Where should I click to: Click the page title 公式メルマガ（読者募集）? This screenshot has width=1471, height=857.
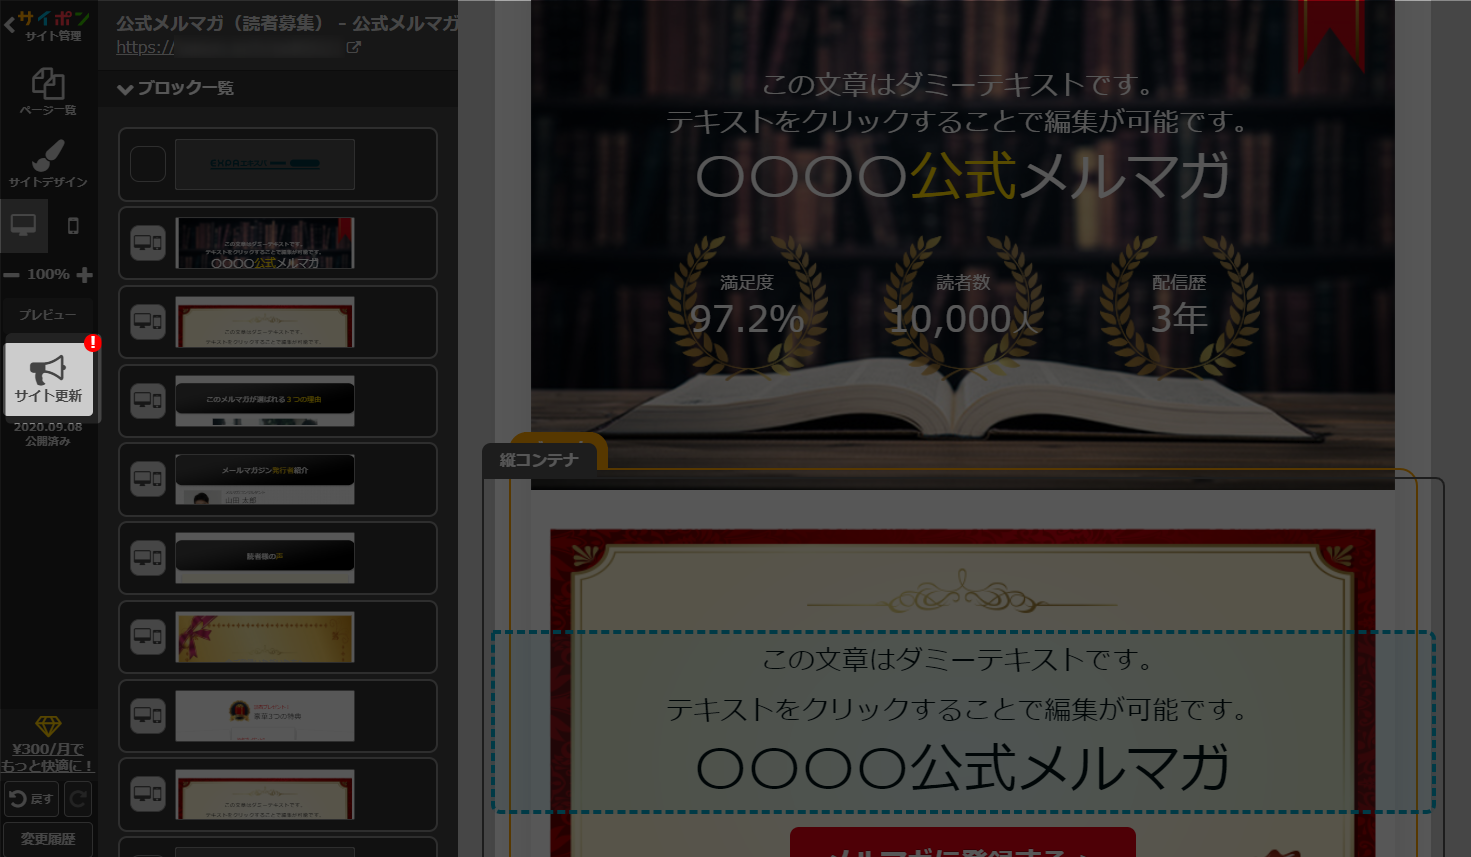tap(220, 23)
